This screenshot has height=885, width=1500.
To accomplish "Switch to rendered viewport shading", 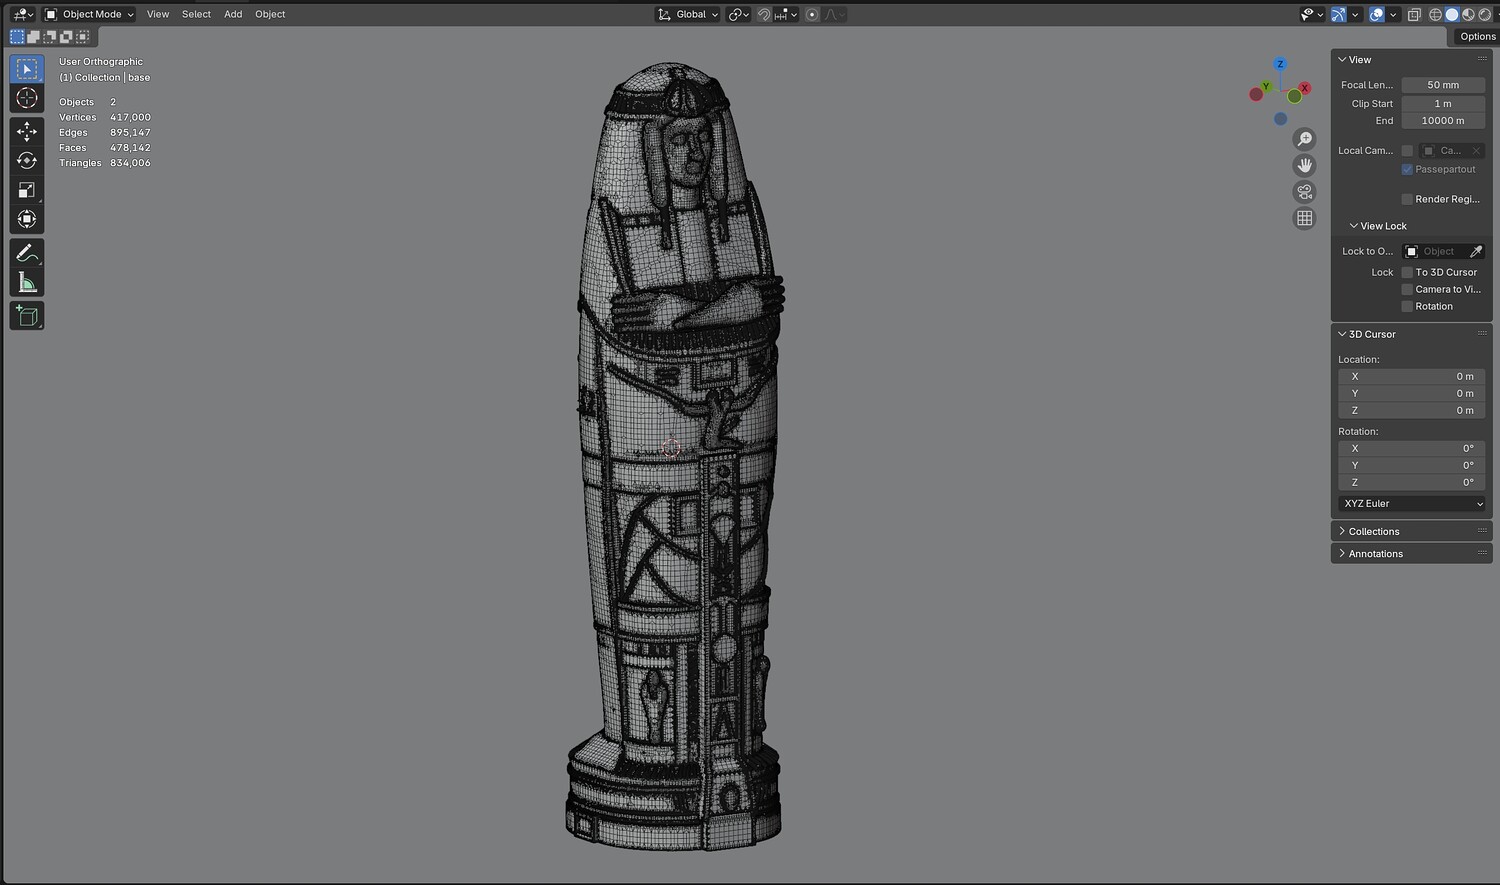I will [x=1485, y=14].
